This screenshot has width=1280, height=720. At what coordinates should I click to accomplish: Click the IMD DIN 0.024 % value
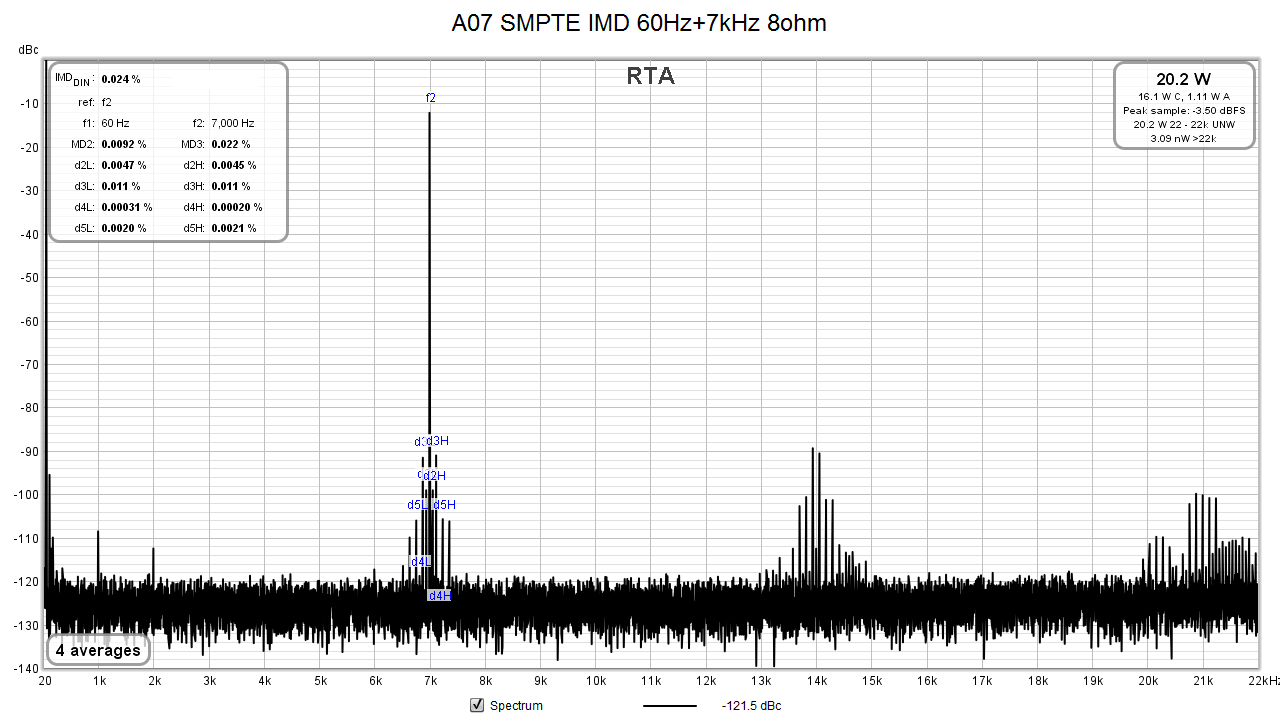tap(121, 79)
